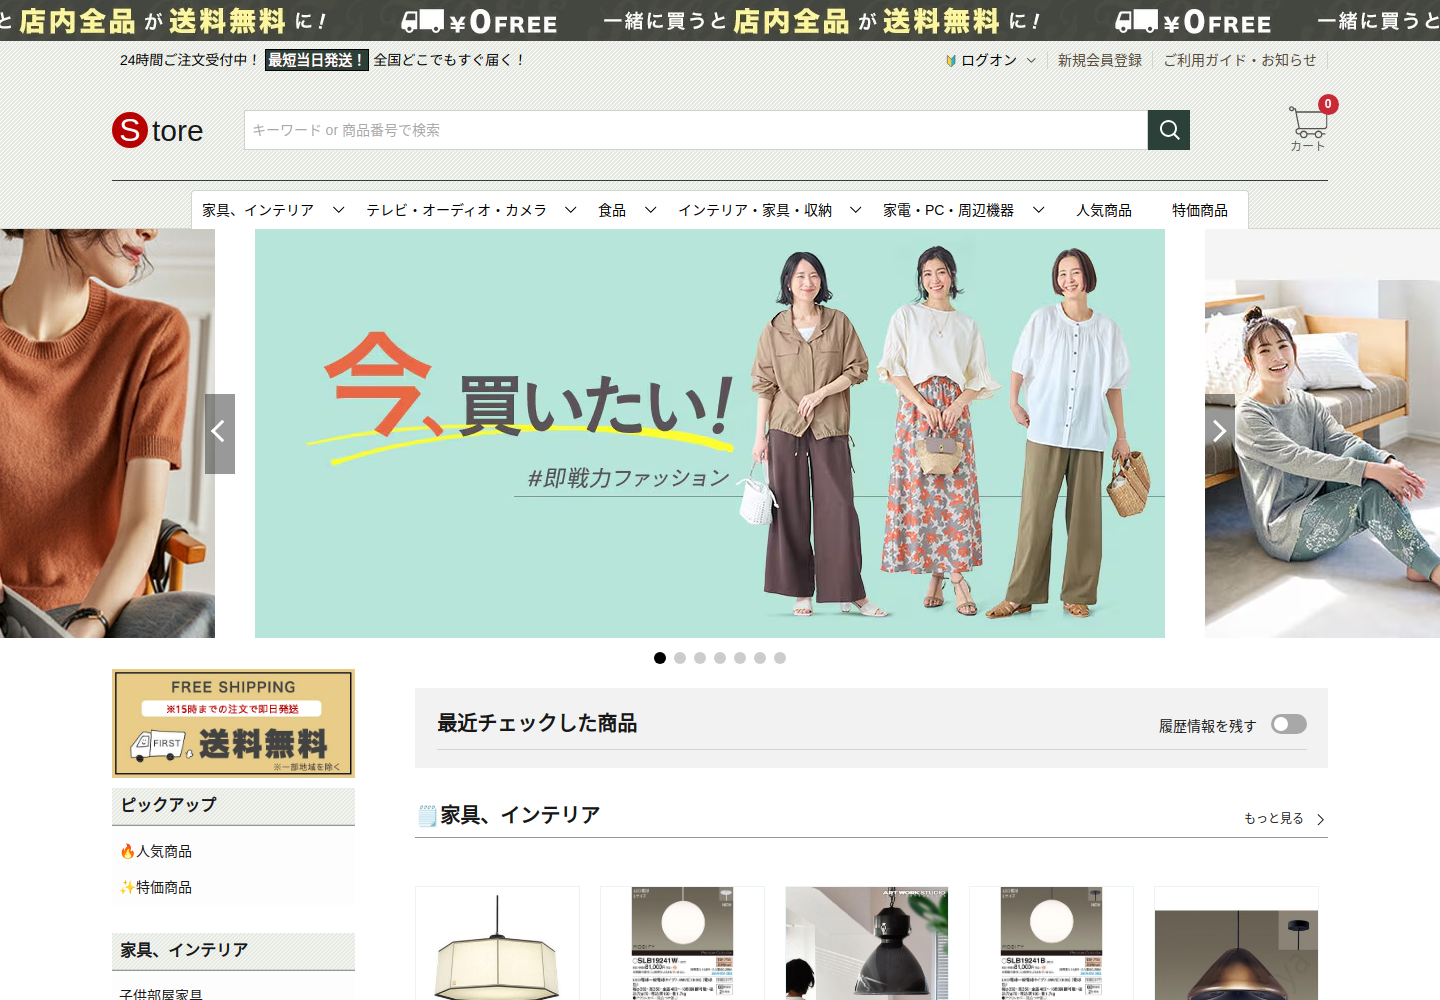Select the second carousel dot

(x=680, y=658)
